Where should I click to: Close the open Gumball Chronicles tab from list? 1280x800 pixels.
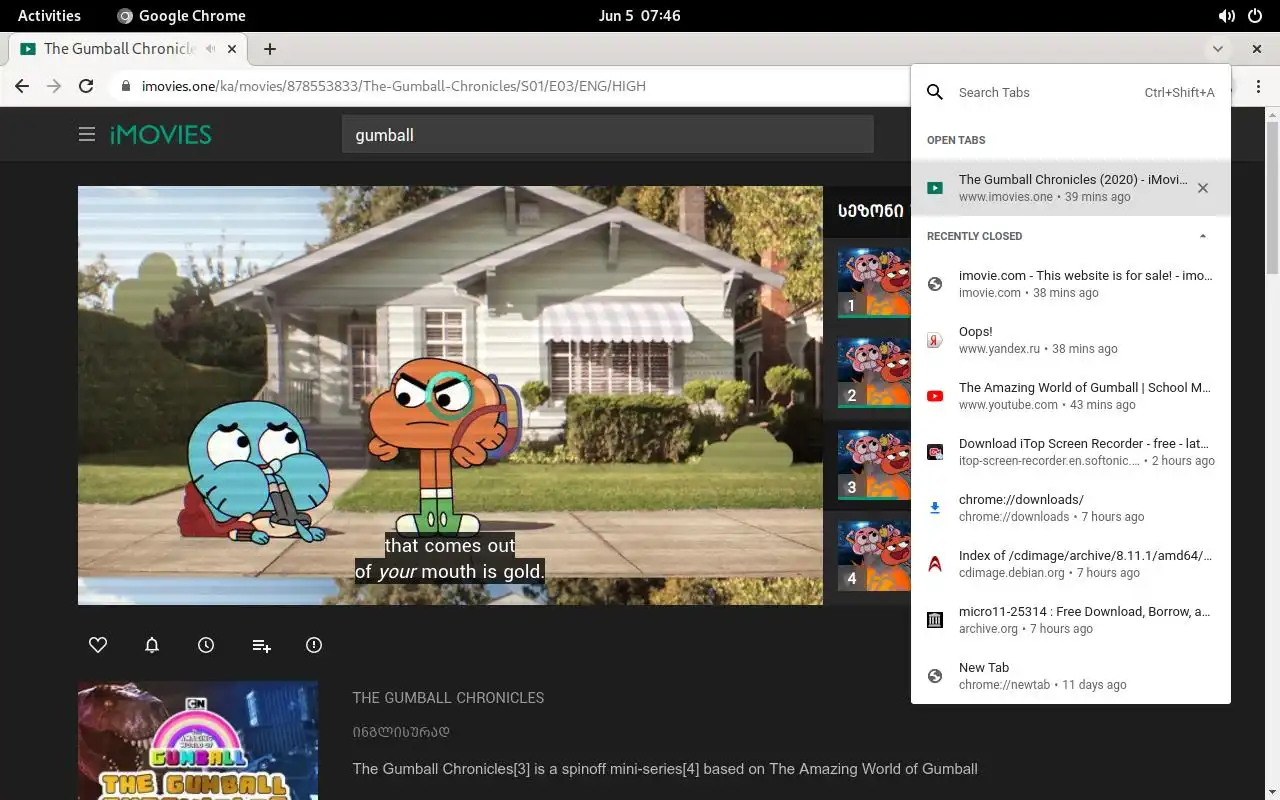click(1203, 188)
